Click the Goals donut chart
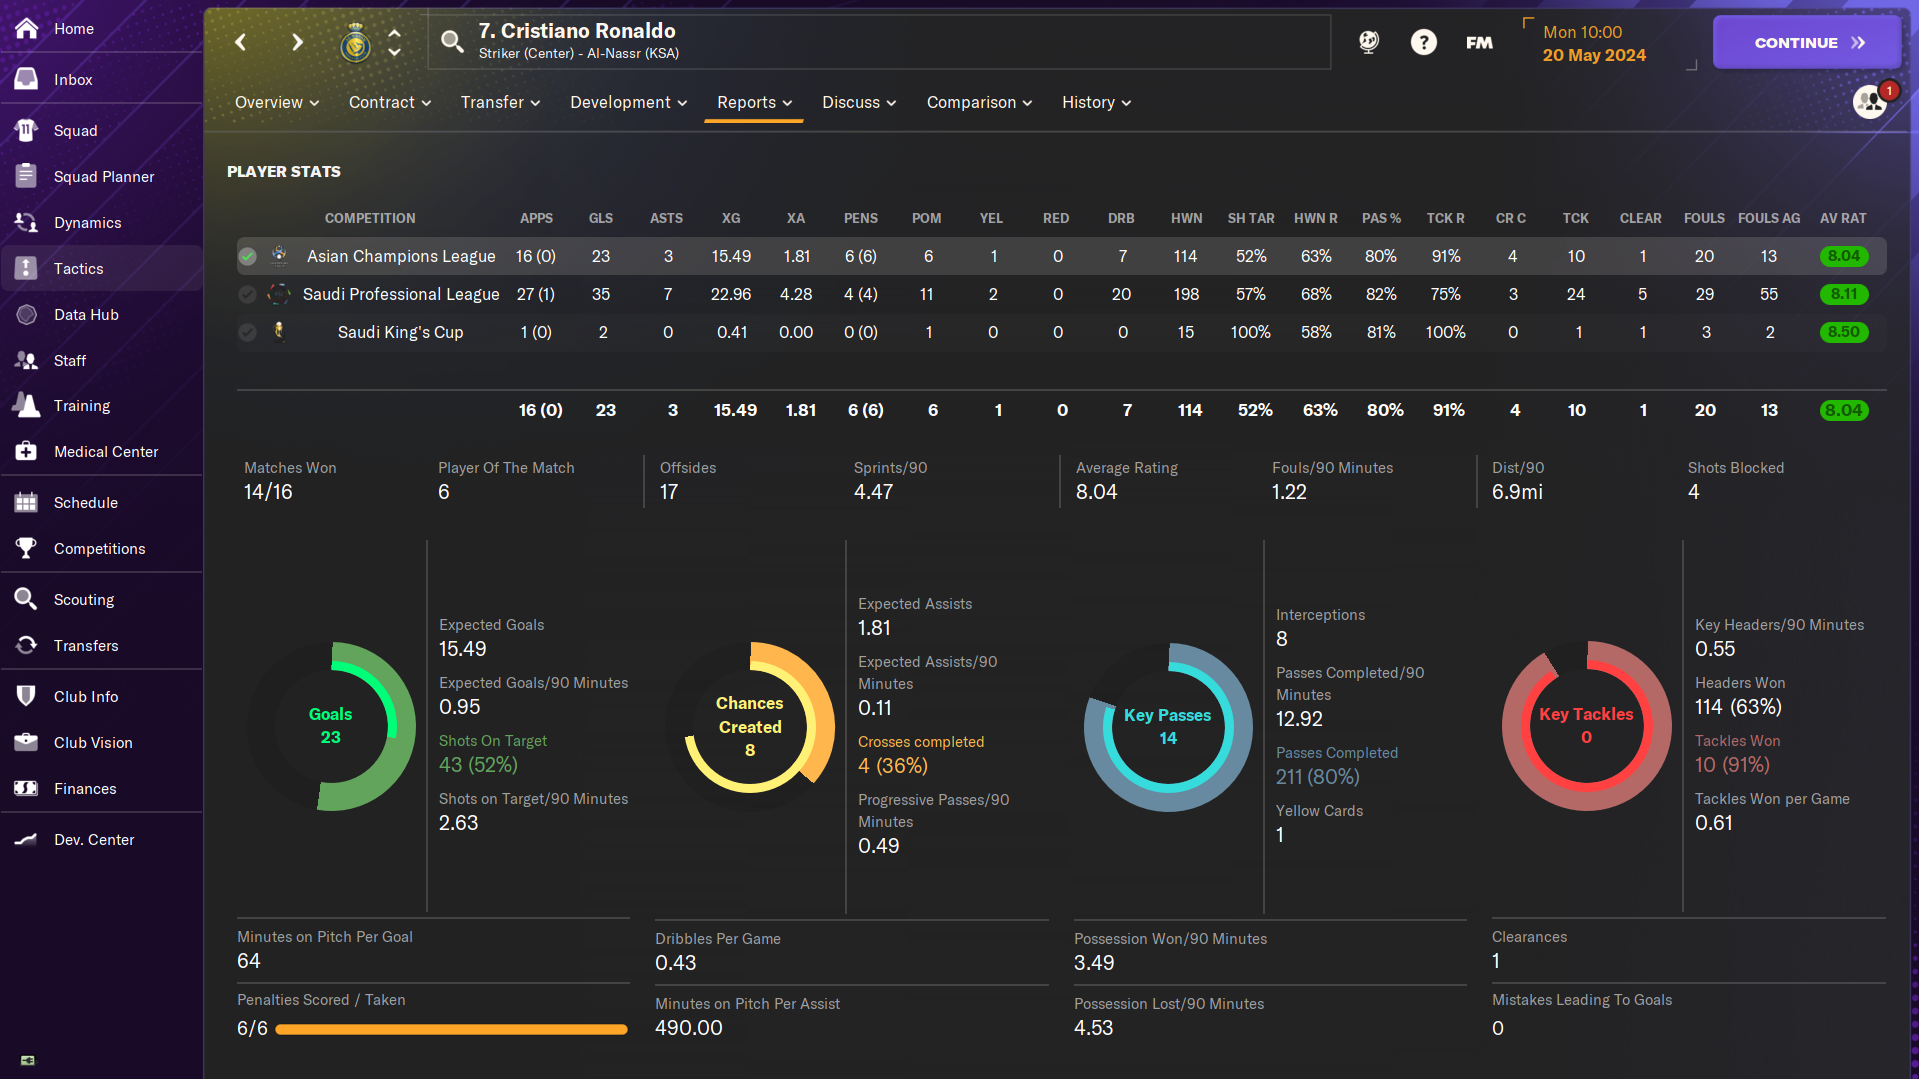This screenshot has width=1919, height=1079. [331, 726]
